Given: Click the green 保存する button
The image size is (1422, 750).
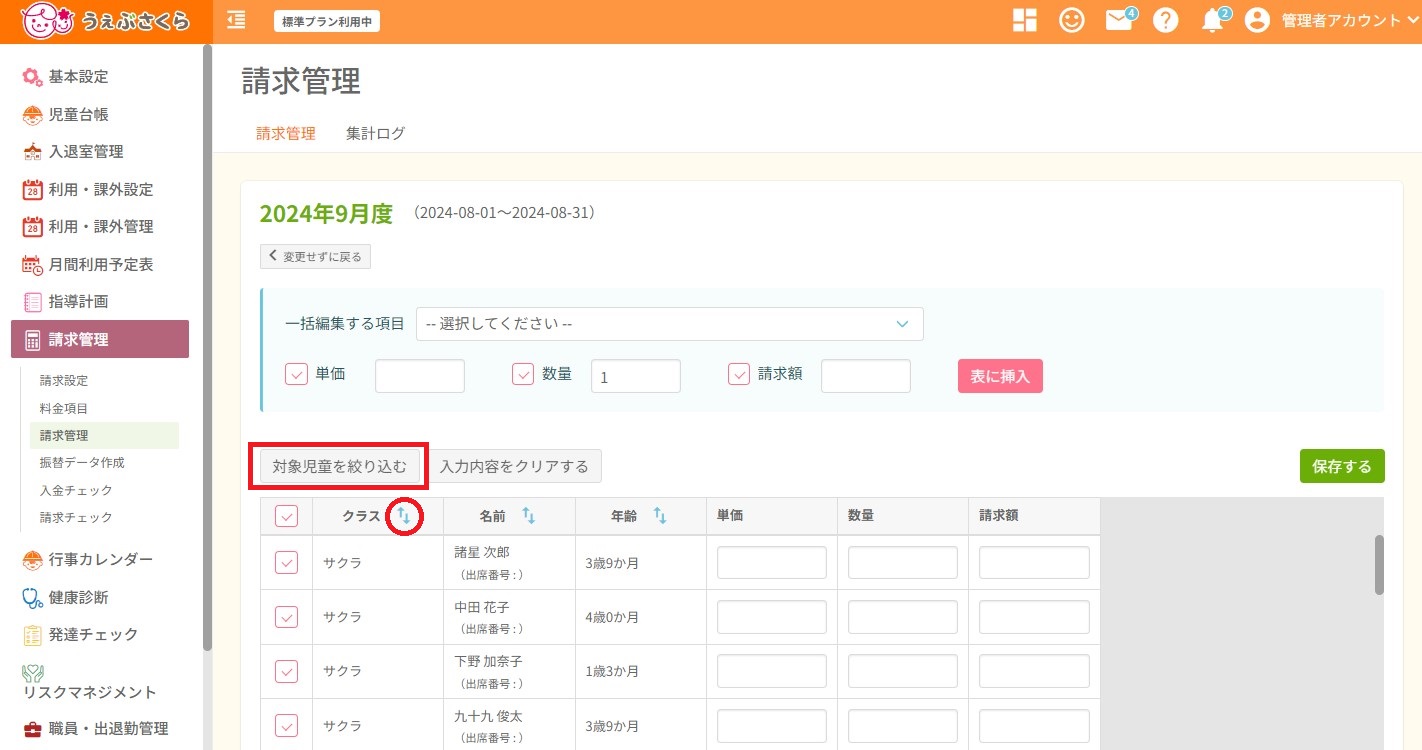Looking at the screenshot, I should (1342, 466).
